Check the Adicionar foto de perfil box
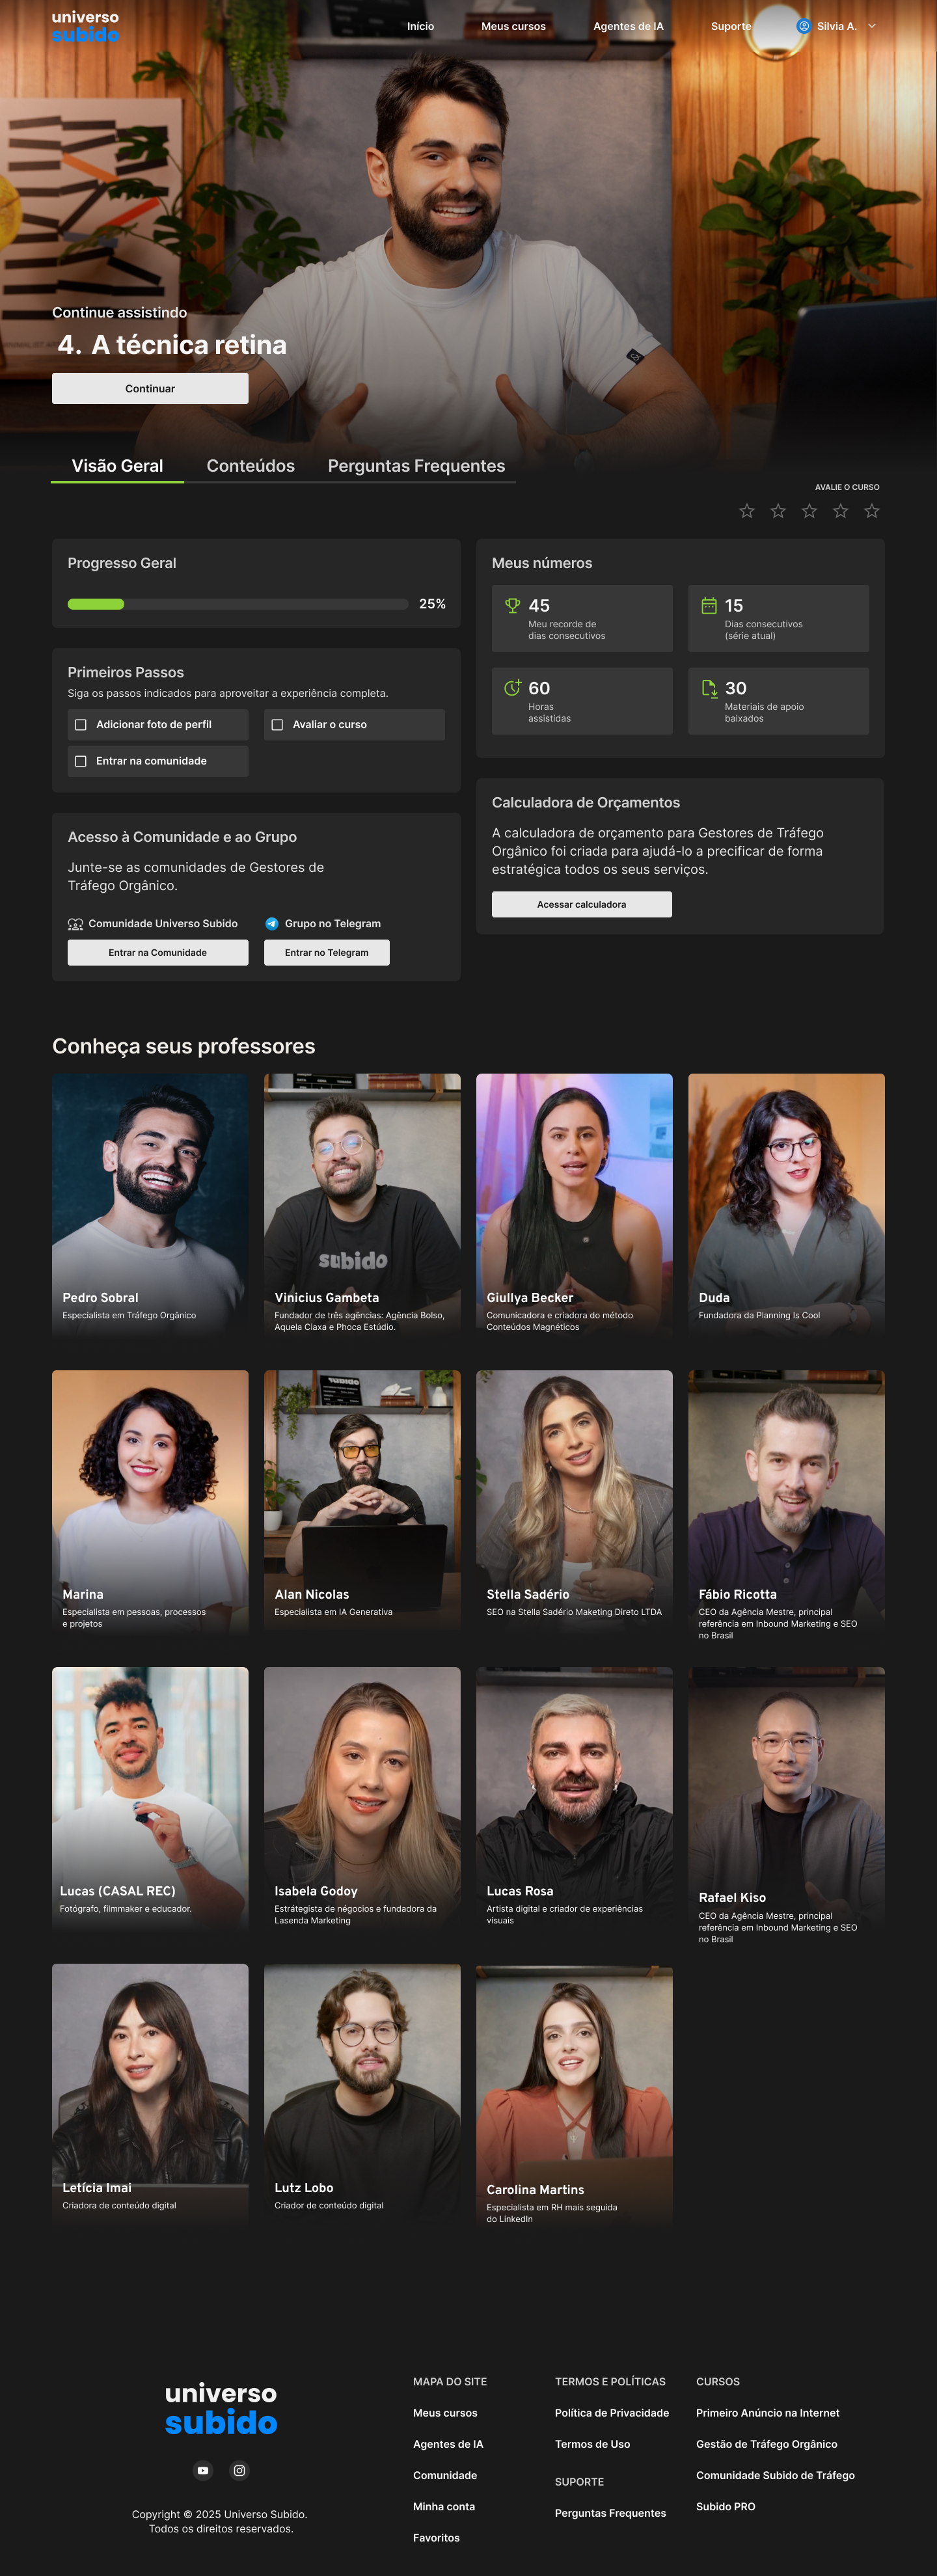Screen dimensions: 937x2576 click(x=81, y=724)
